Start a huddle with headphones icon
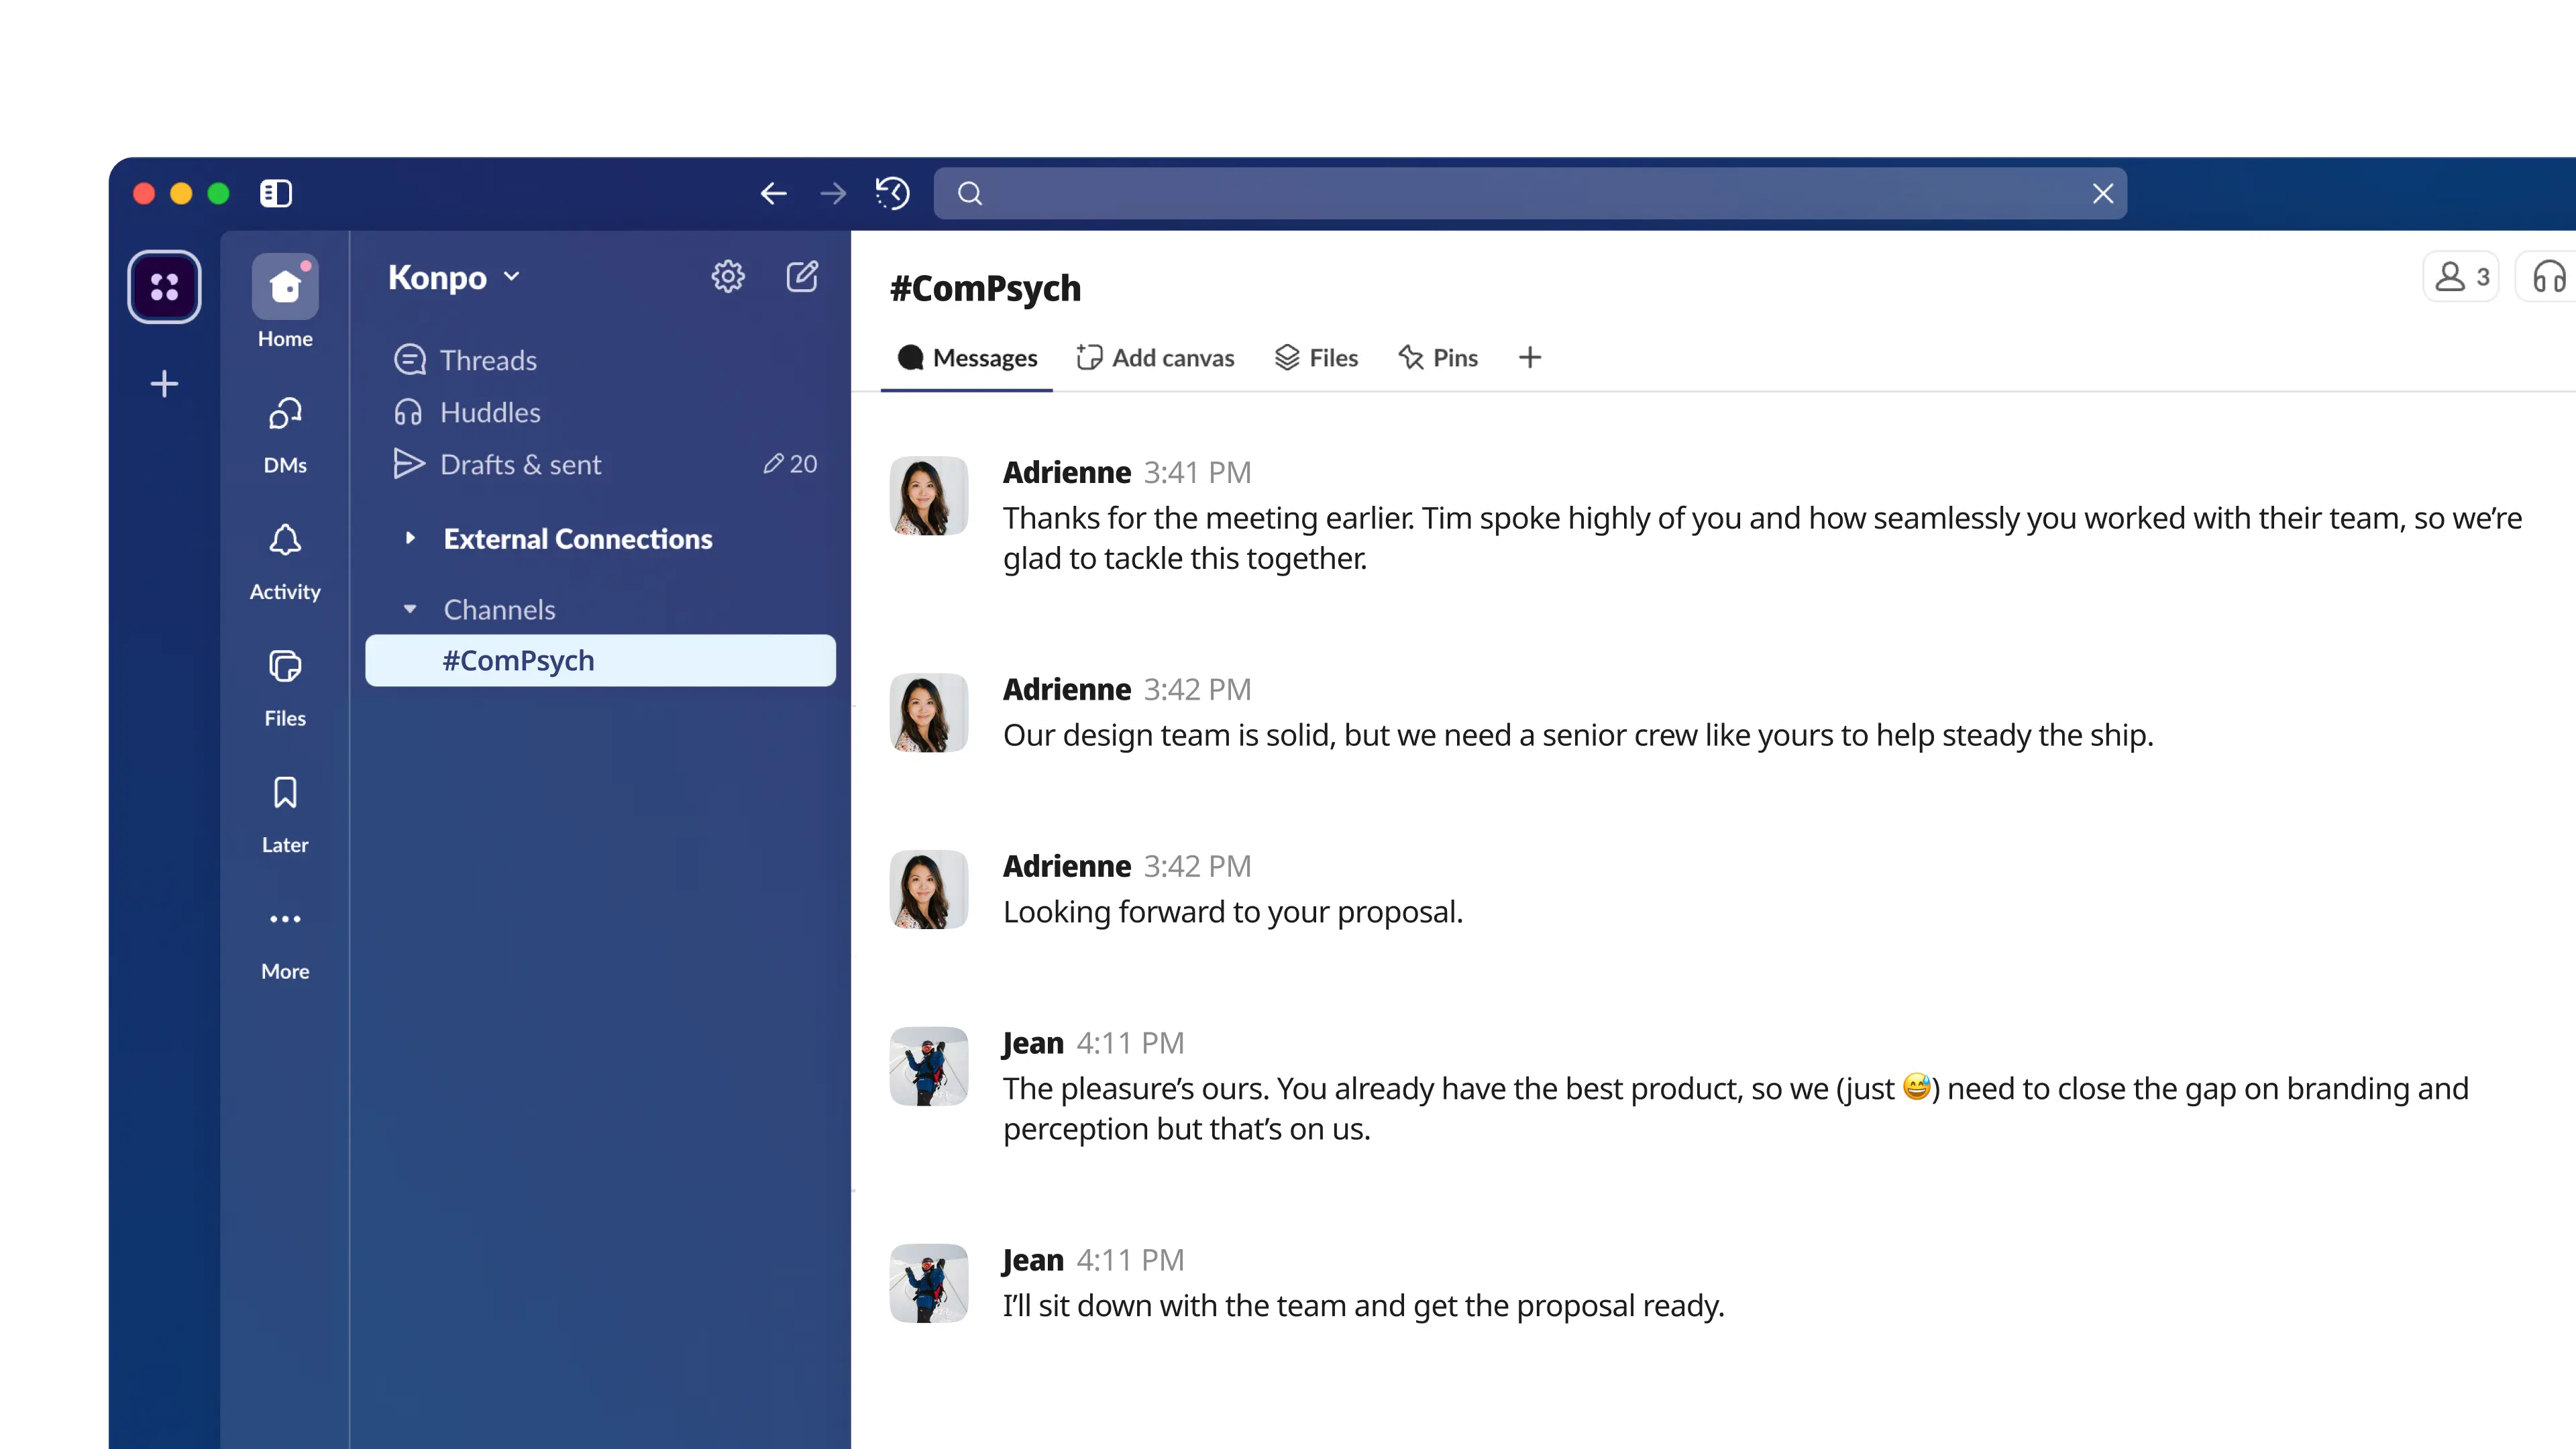Screen dimensions: 2576x1449 point(2548,277)
